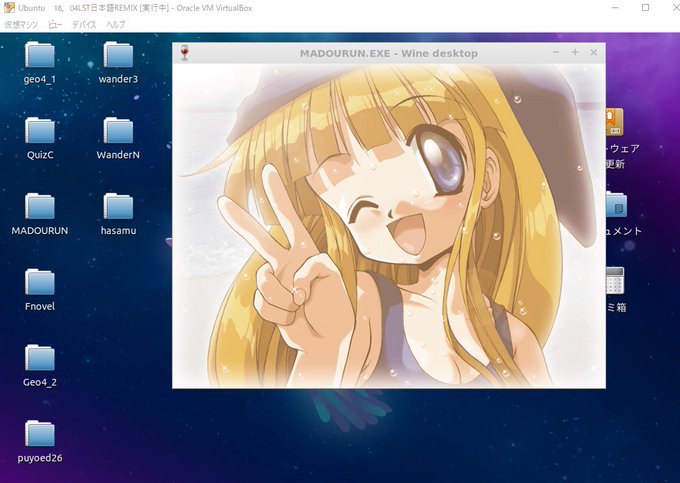The width and height of the screenshot is (680, 483).
Task: Click the WanderN folder label
Action: (118, 155)
